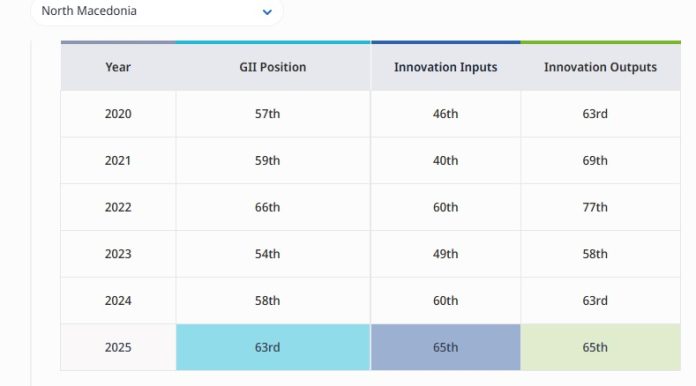This screenshot has width=696, height=386.
Task: Click the 2025 year row cell
Action: 118,347
